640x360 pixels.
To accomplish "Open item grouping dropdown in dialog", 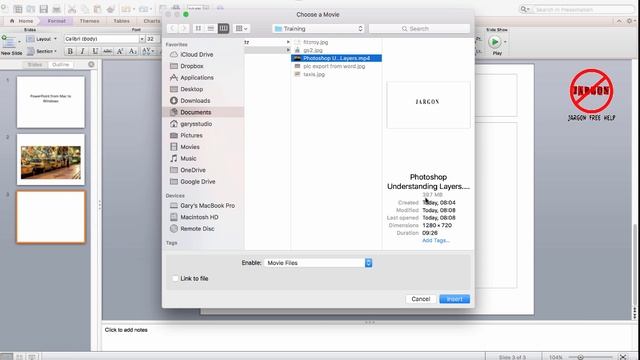I will point(242,28).
